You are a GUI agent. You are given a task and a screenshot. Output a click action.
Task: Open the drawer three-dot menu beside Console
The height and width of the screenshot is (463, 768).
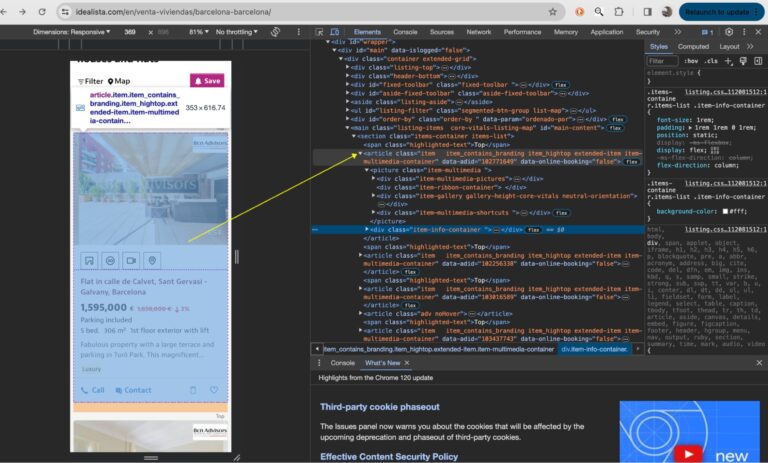coord(319,363)
